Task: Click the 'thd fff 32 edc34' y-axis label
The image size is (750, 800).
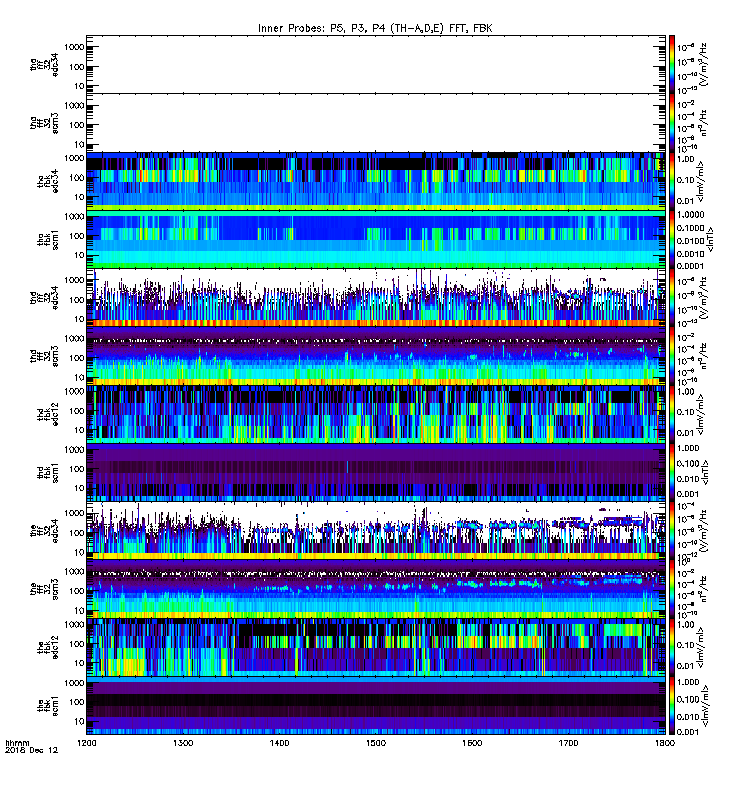Action: pyautogui.click(x=44, y=298)
